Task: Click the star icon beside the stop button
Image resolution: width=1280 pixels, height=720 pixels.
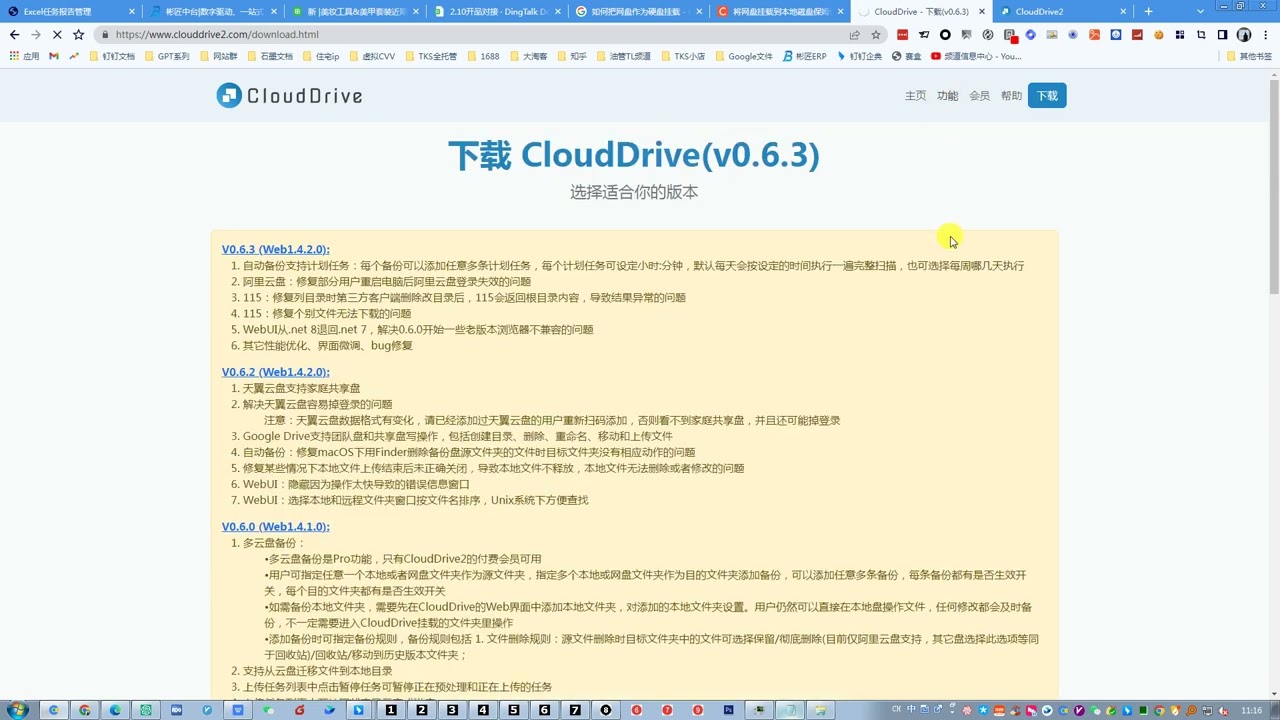Action: (78, 34)
